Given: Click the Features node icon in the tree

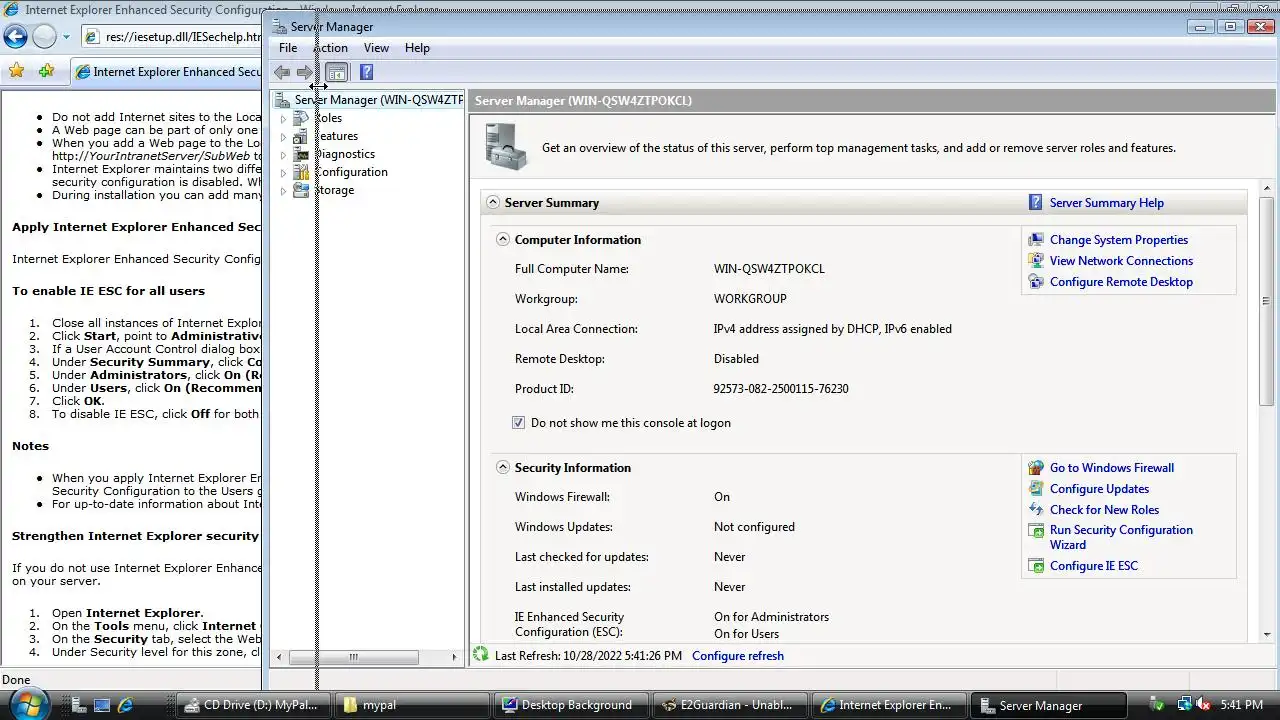Looking at the screenshot, I should (x=301, y=136).
